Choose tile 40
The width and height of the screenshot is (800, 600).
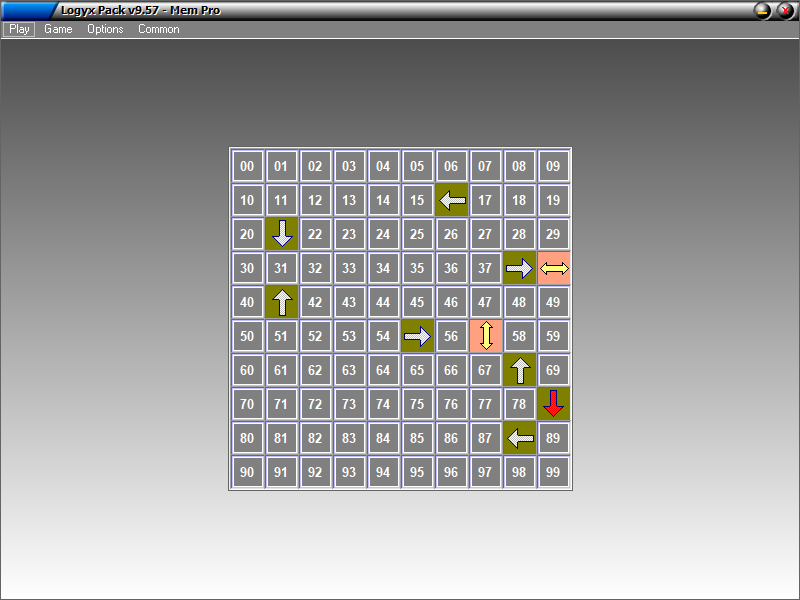(247, 302)
